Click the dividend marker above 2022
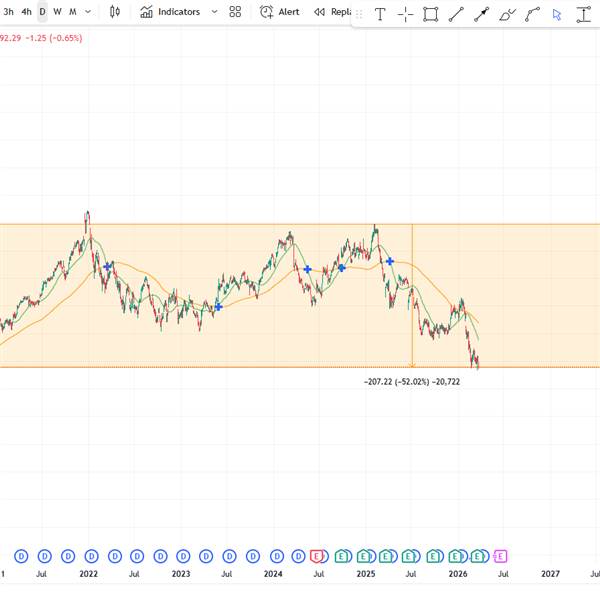This screenshot has width=600, height=600. pos(91,556)
